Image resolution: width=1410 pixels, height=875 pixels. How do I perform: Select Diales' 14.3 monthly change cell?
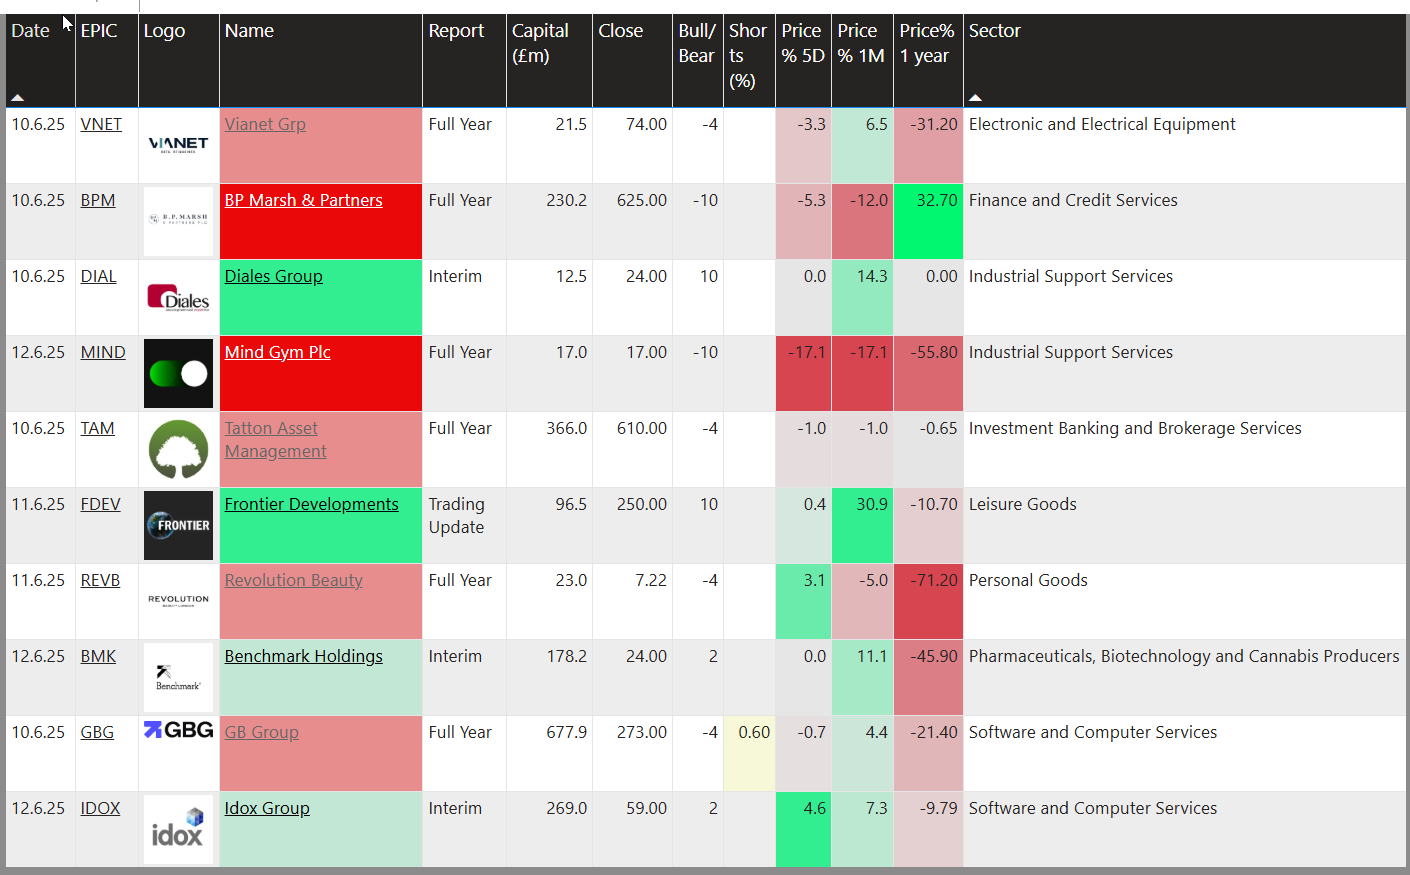click(x=862, y=297)
